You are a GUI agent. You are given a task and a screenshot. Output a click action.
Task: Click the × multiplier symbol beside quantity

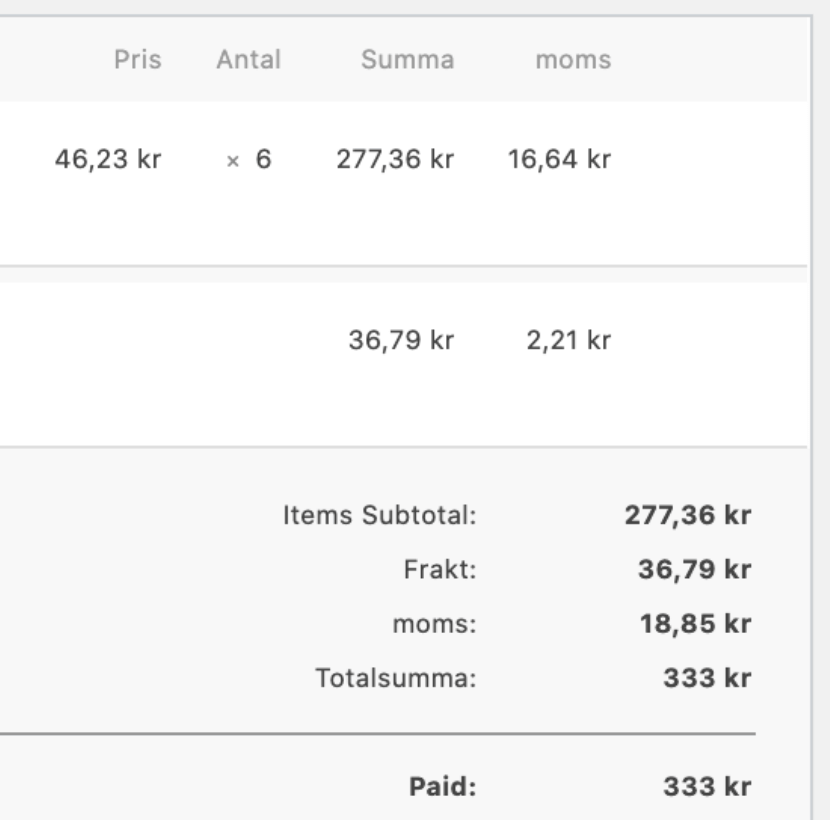[232, 161]
